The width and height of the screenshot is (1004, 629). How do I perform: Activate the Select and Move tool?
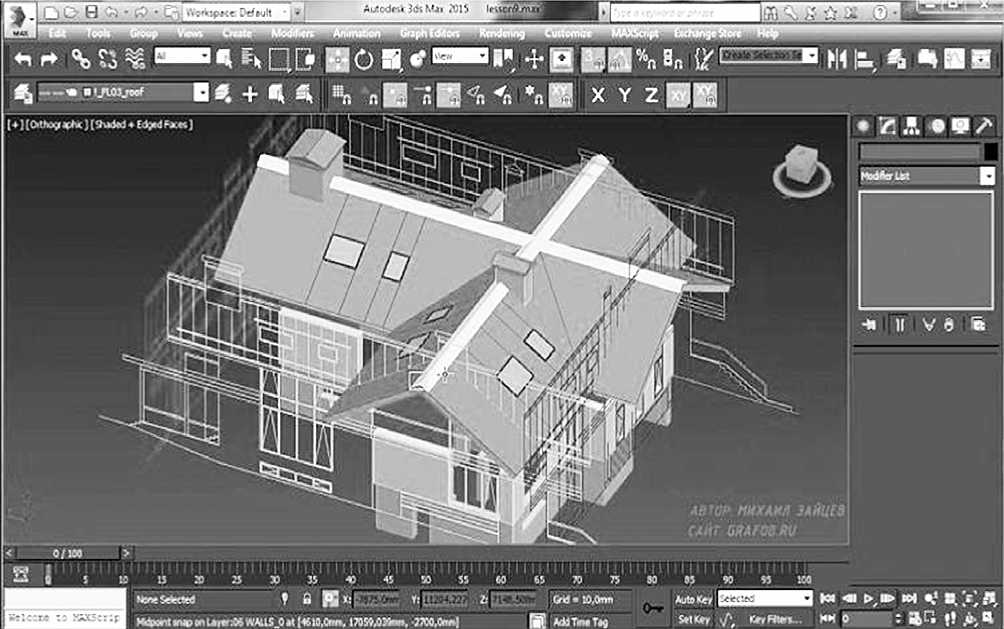[x=337, y=60]
